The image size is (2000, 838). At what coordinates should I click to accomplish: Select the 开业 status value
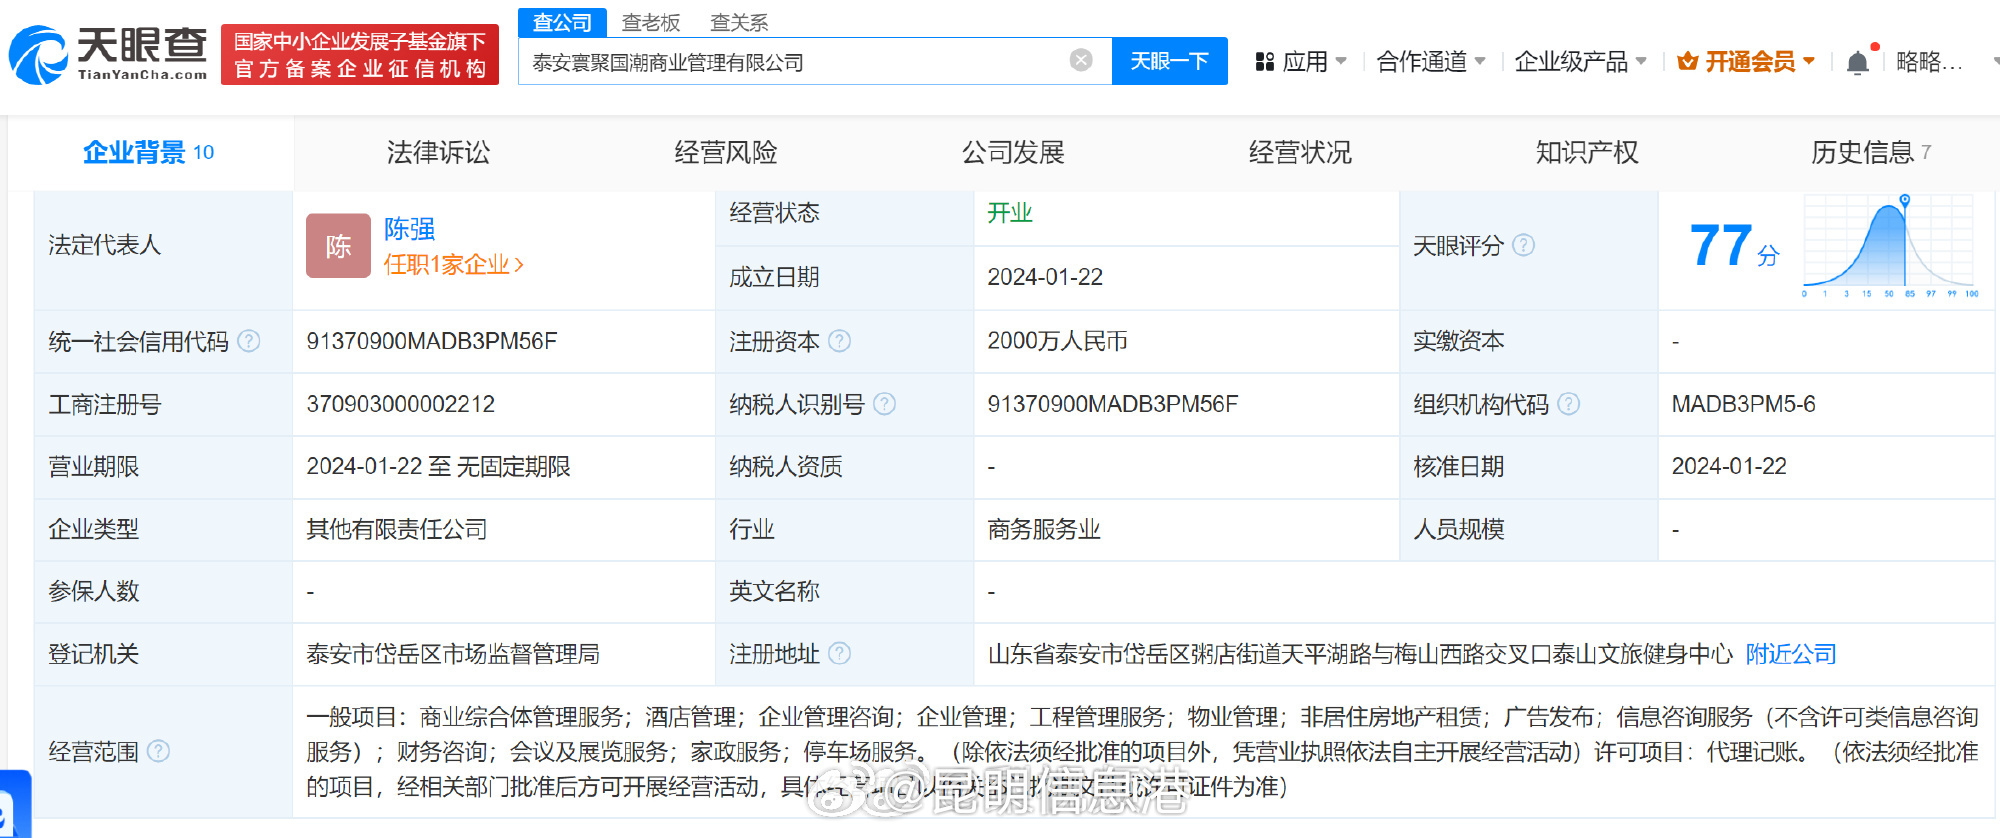pyautogui.click(x=1009, y=213)
